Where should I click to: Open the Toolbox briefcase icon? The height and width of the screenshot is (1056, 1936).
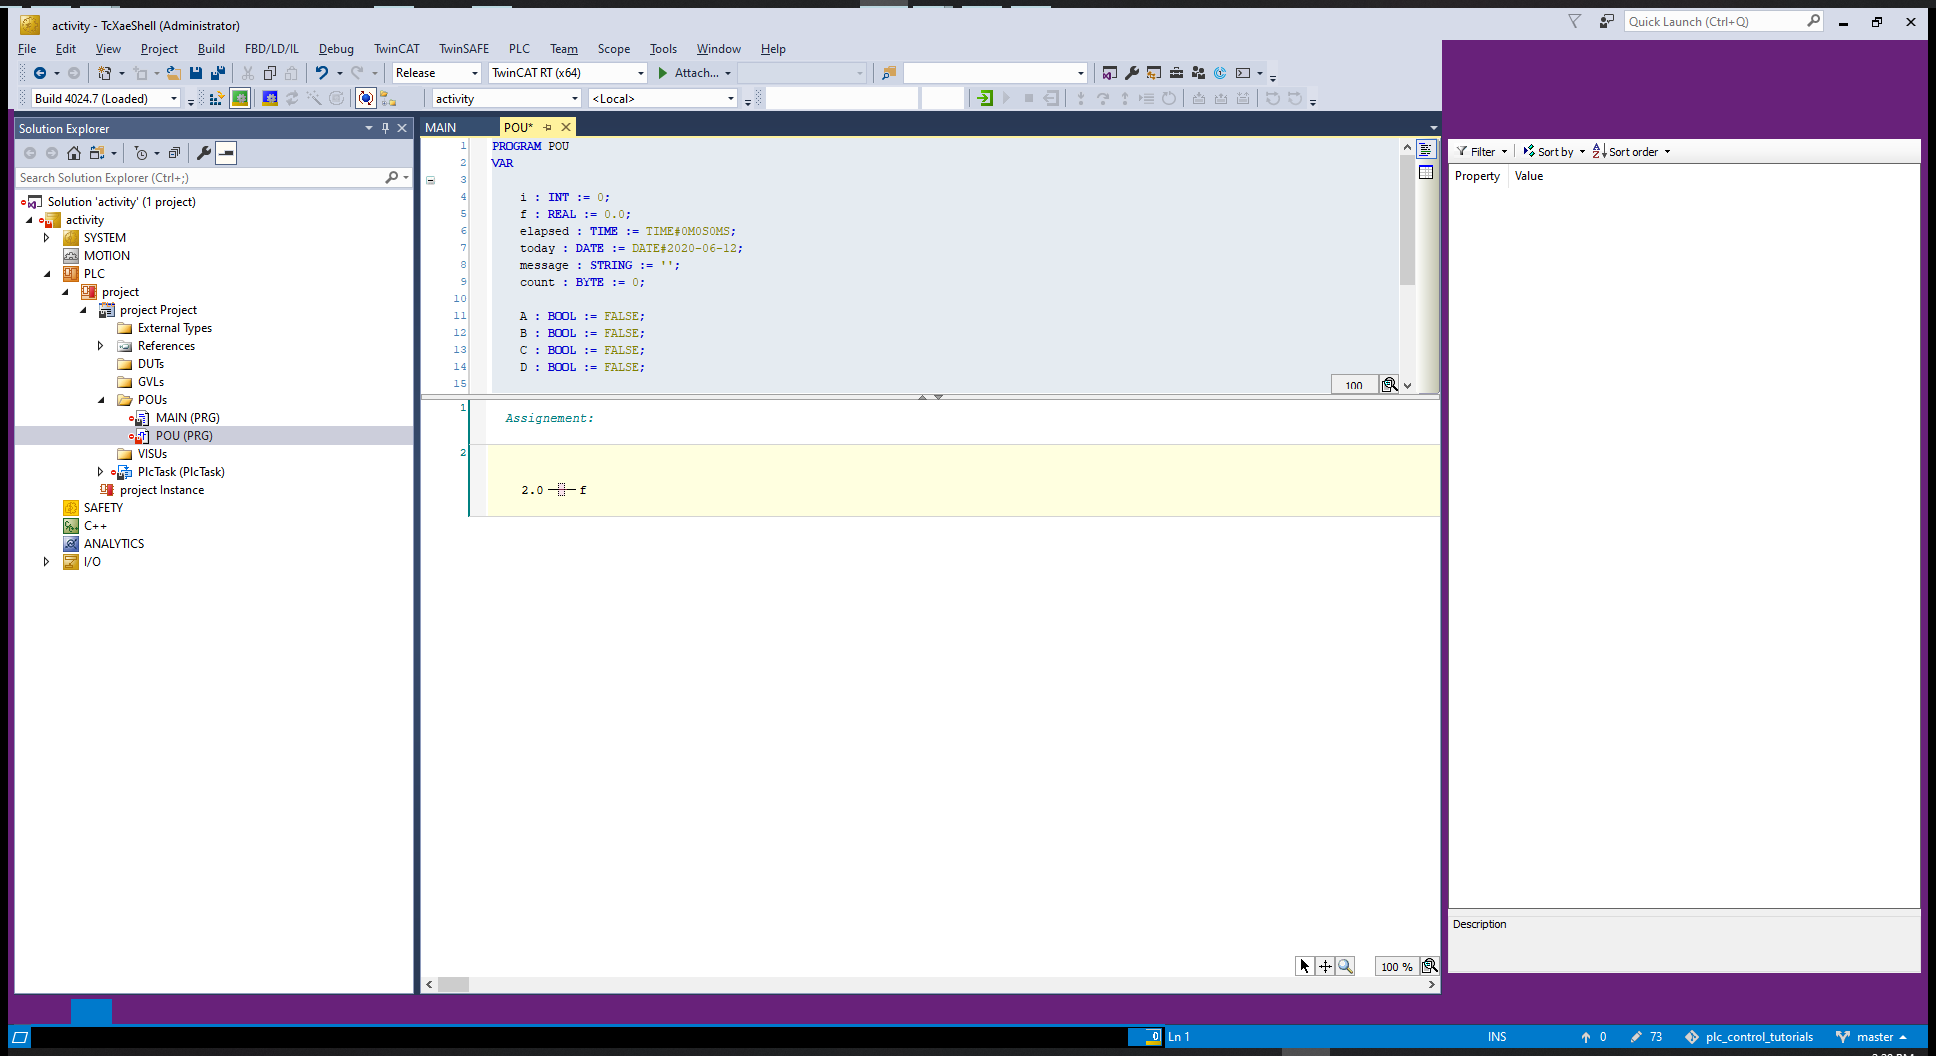(1176, 73)
